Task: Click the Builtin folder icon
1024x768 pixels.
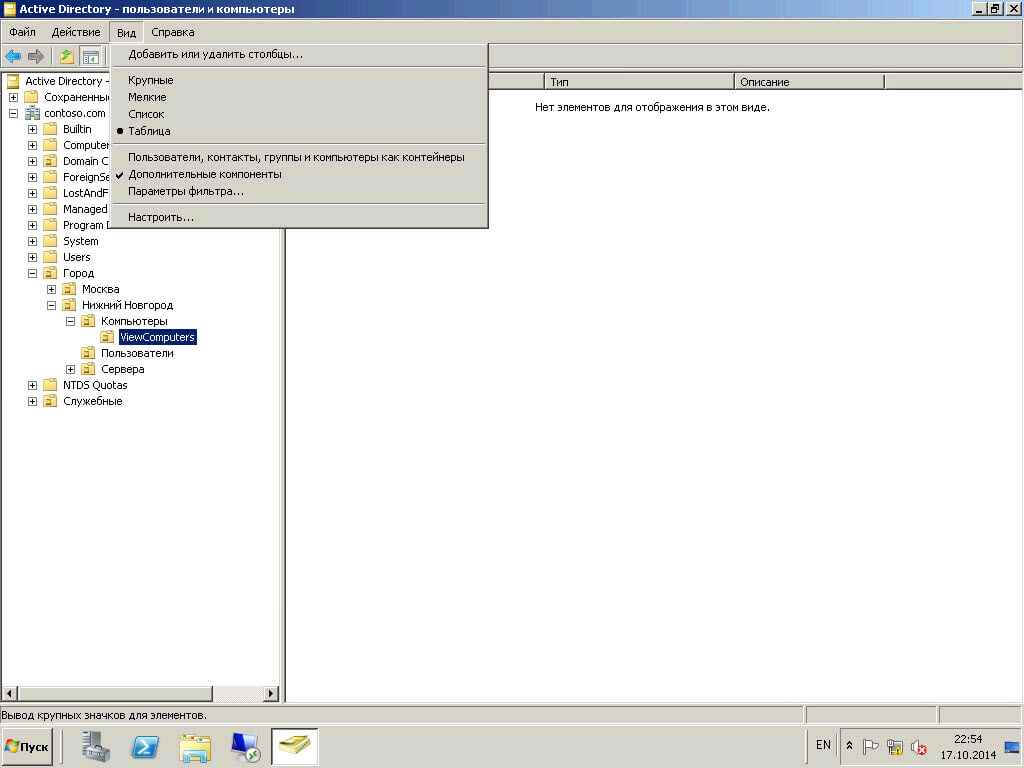Action: coord(50,129)
